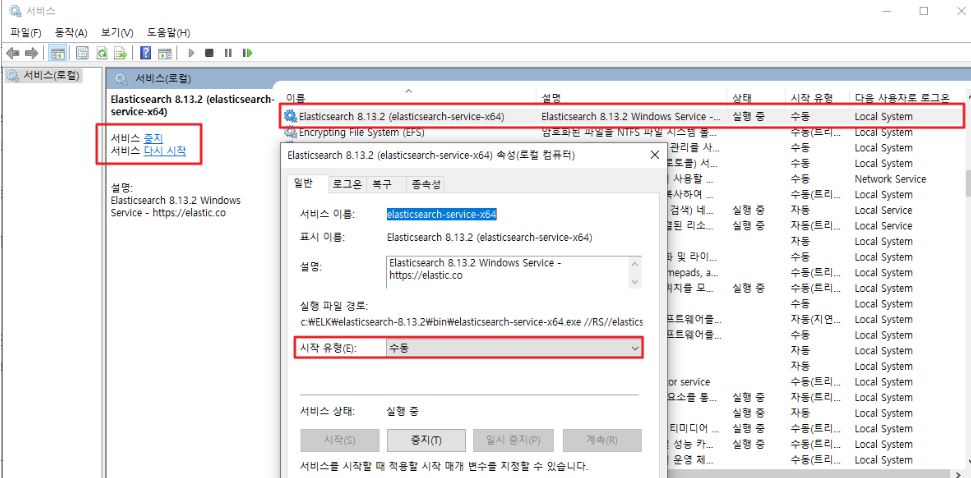Refresh the services list via toolbar icon

coord(102,53)
